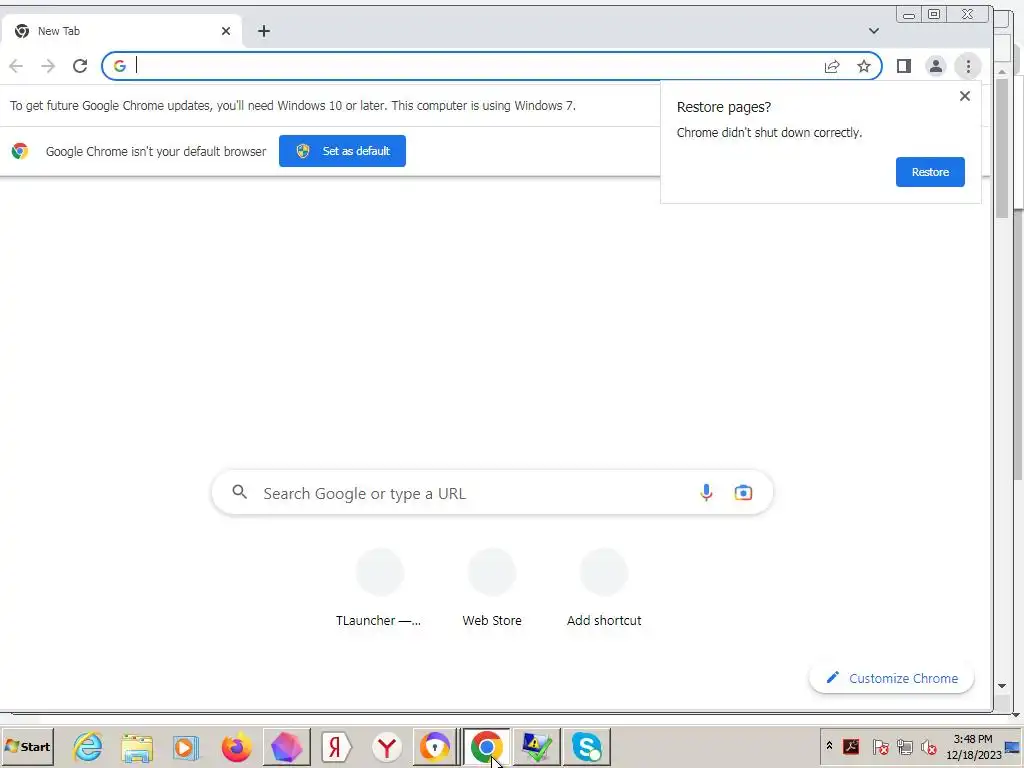Open the three-dot Chrome menu
The width and height of the screenshot is (1024, 768).
(x=968, y=66)
